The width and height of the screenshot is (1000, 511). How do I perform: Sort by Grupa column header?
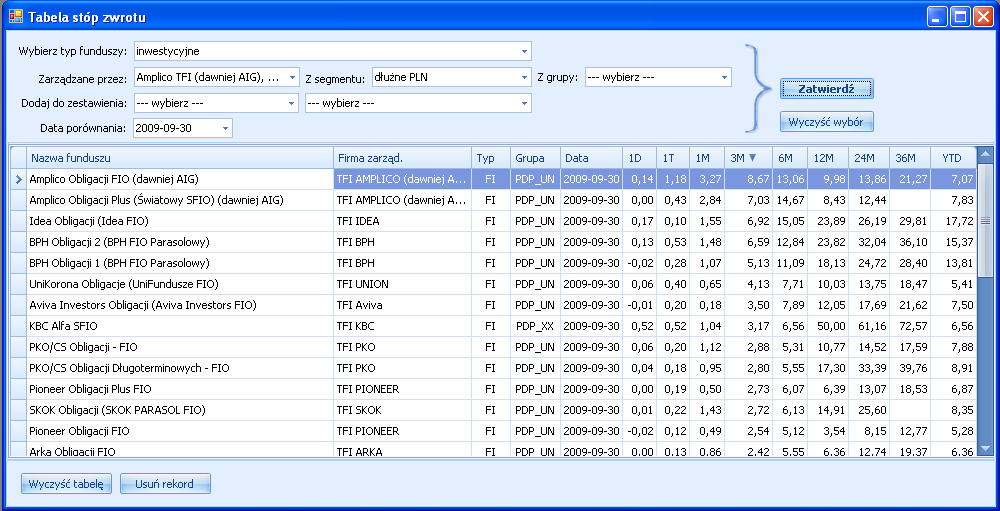point(536,158)
